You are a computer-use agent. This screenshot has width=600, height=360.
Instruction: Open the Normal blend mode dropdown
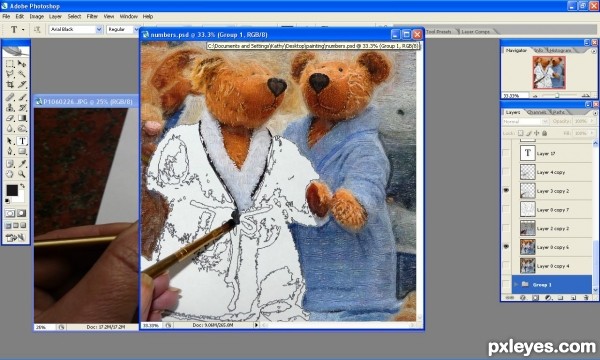(545, 121)
